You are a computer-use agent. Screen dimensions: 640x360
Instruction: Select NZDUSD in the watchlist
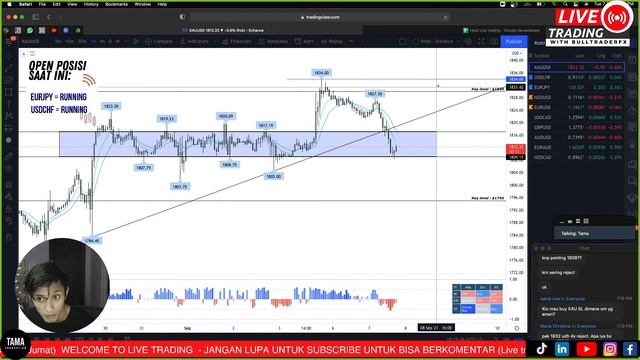coord(576,97)
